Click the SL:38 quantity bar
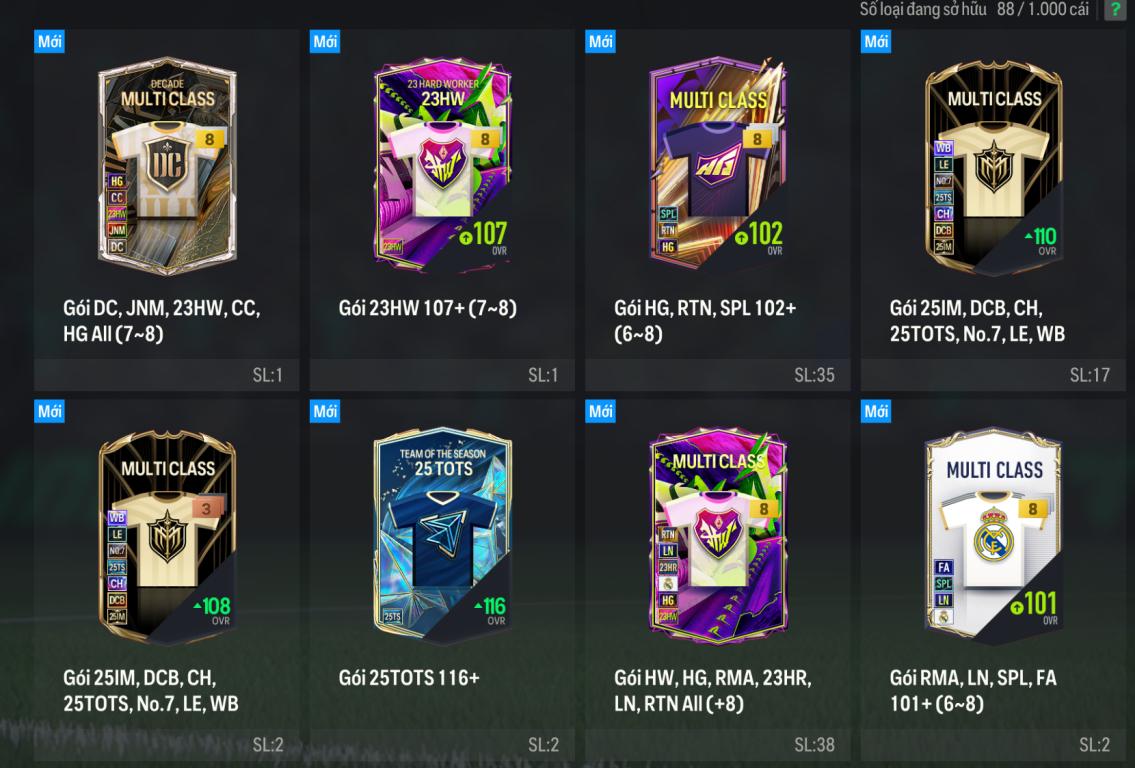 pyautogui.click(x=717, y=745)
